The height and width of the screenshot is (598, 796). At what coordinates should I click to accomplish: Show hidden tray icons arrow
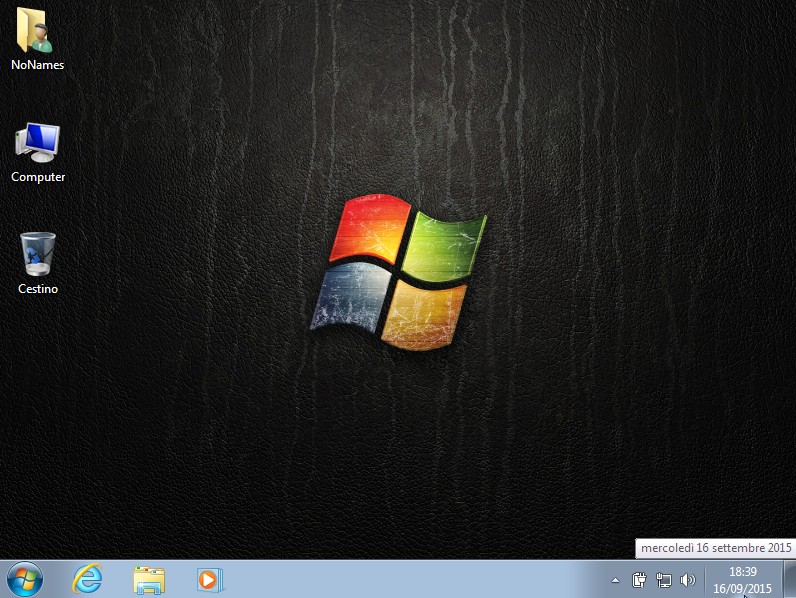[615, 580]
